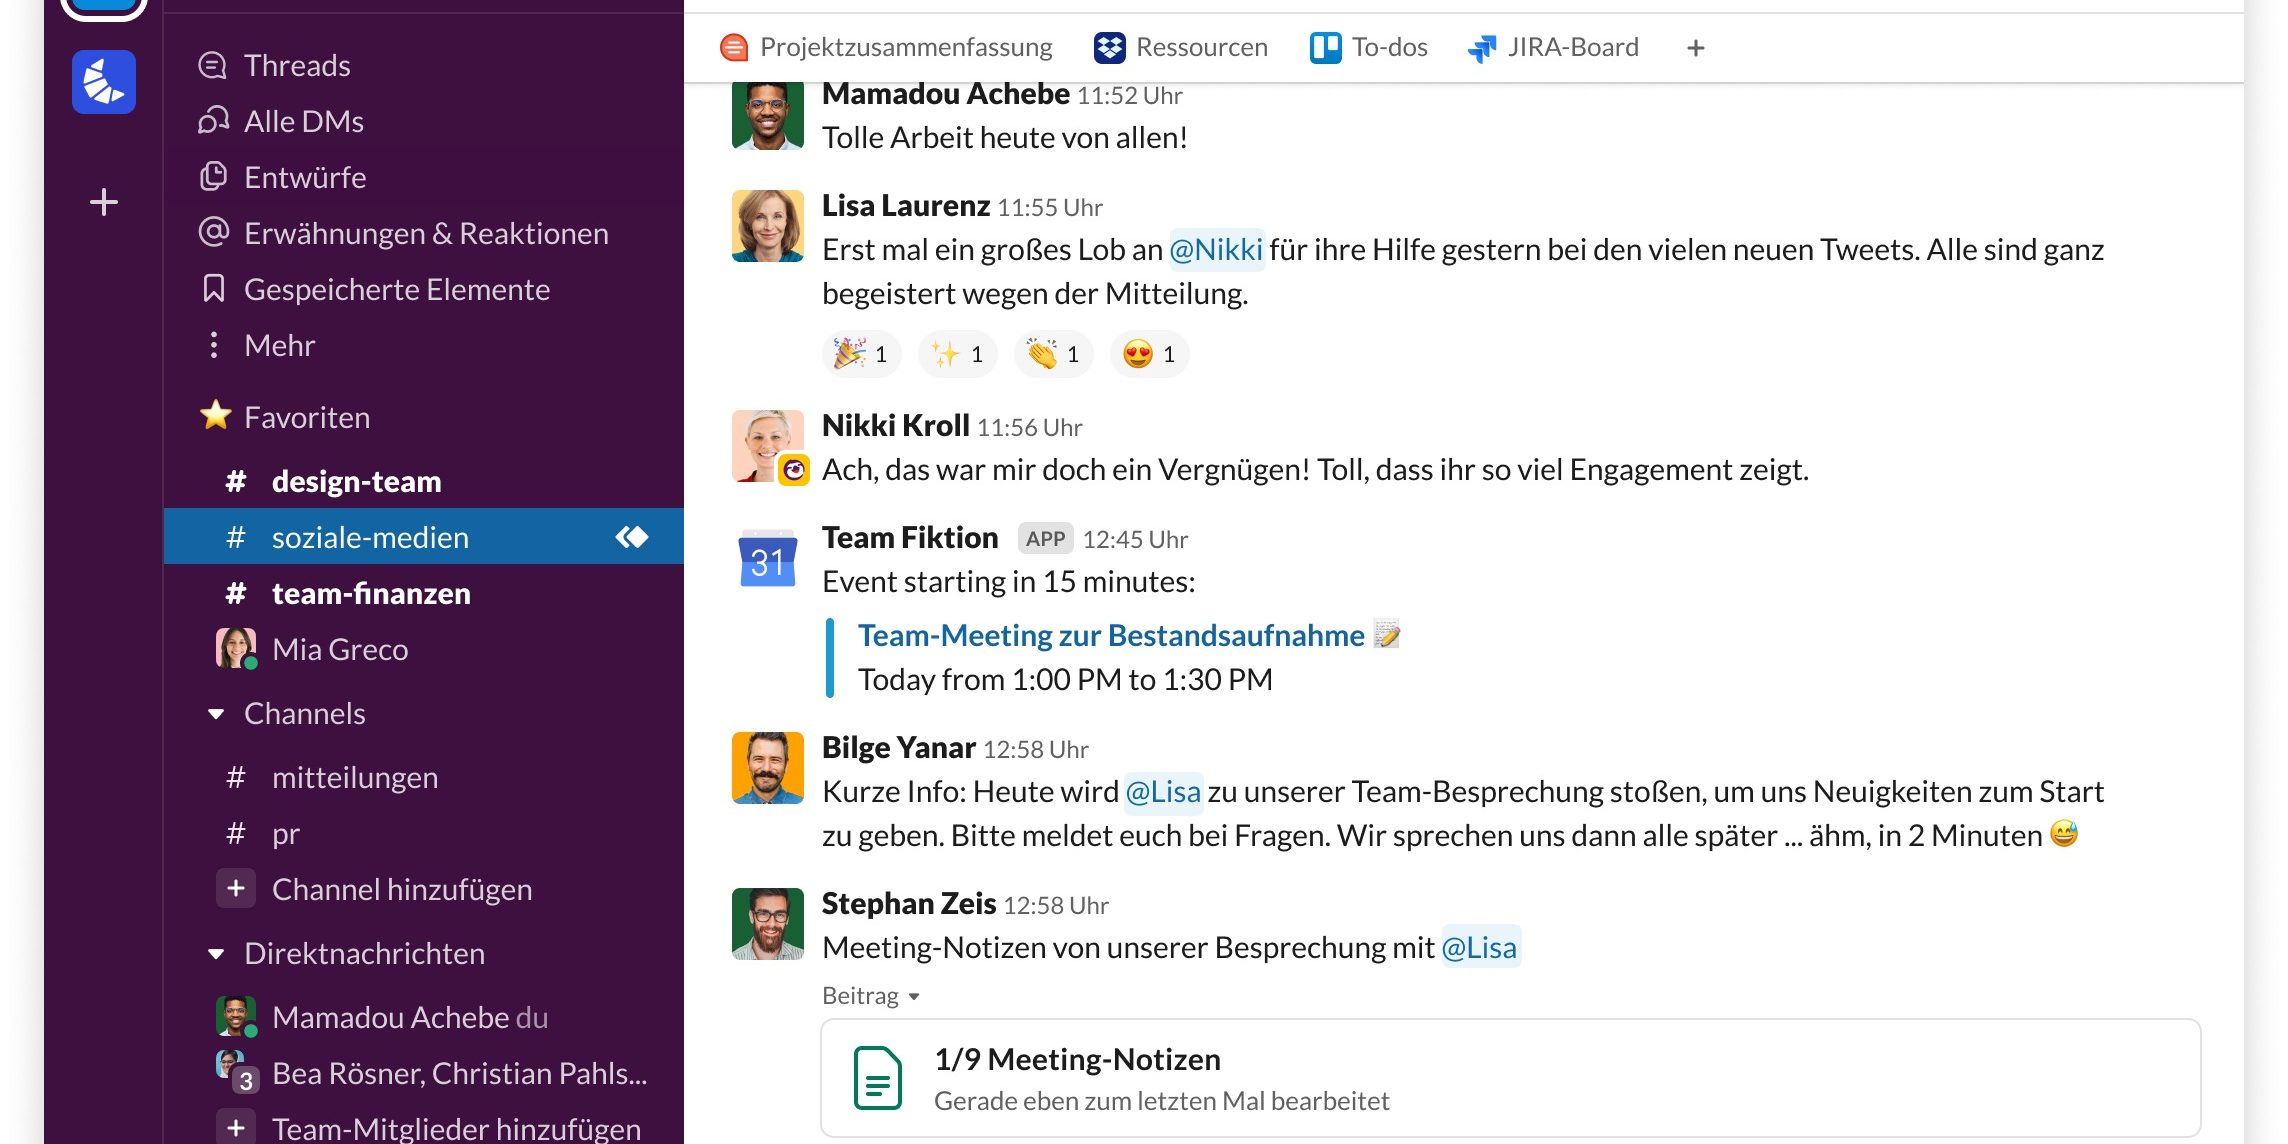
Task: Open the Ressourcen tab
Action: point(1181,47)
